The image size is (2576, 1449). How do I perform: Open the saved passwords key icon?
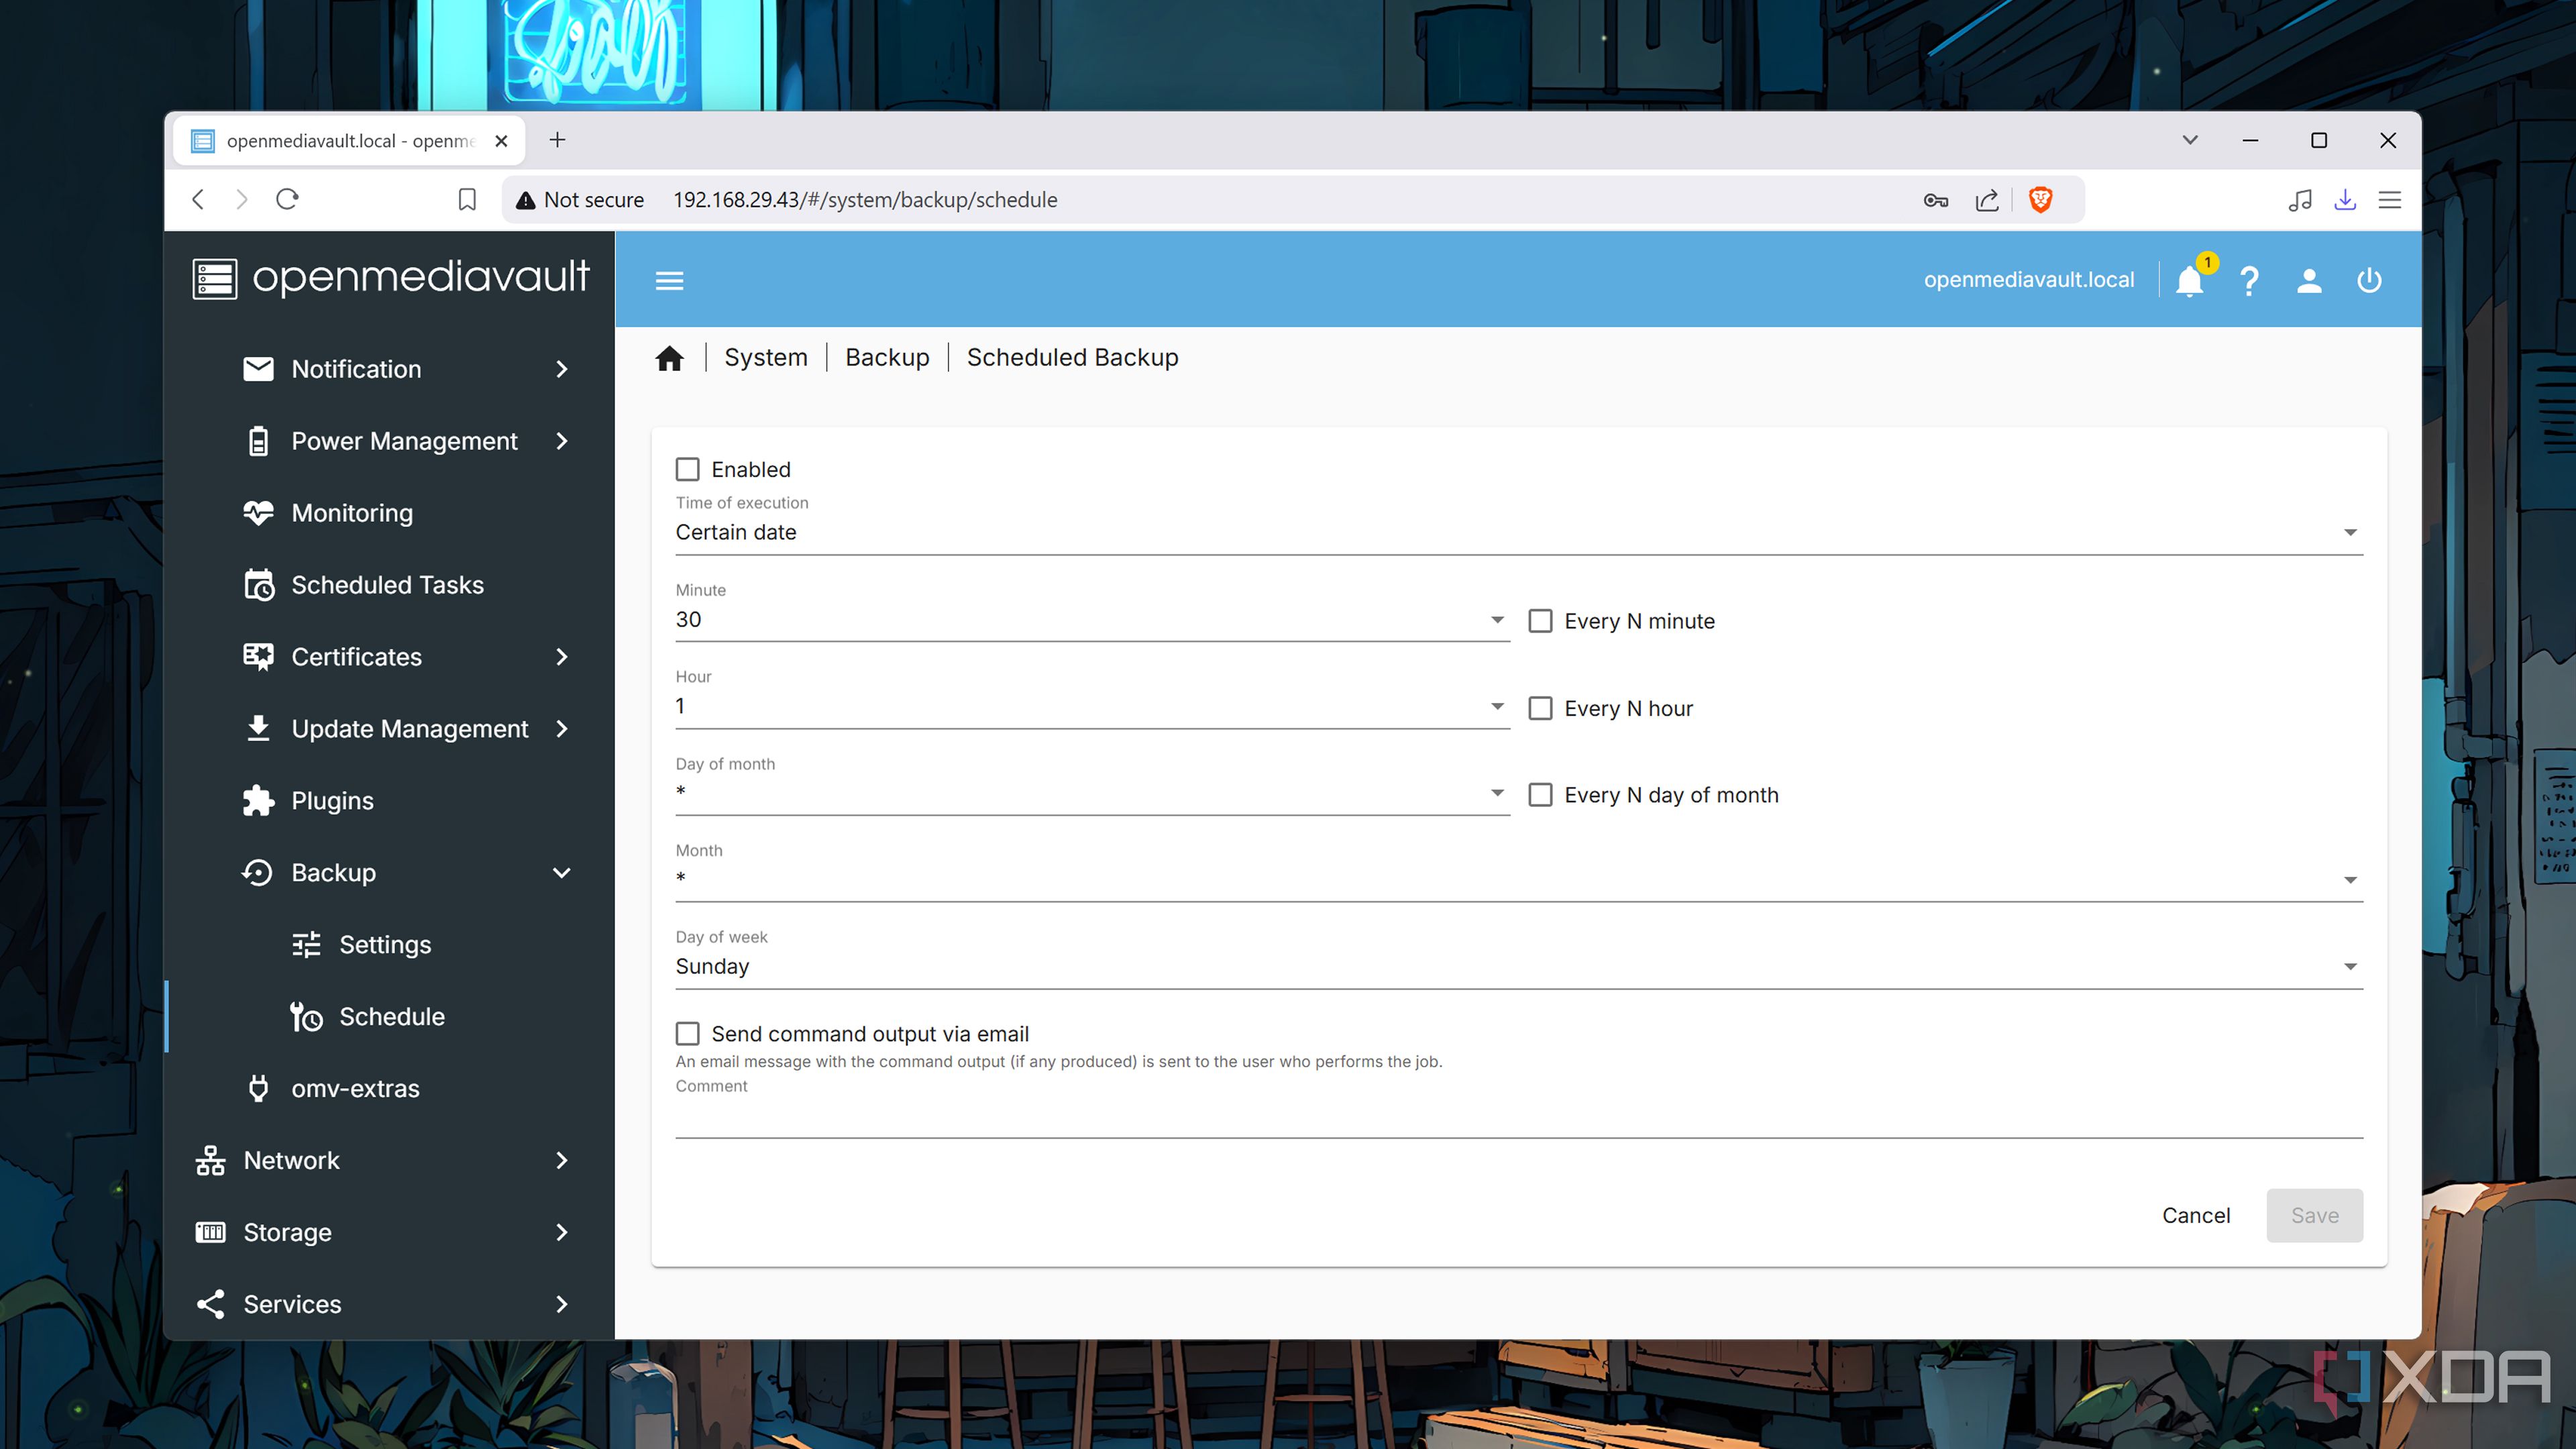[1936, 200]
